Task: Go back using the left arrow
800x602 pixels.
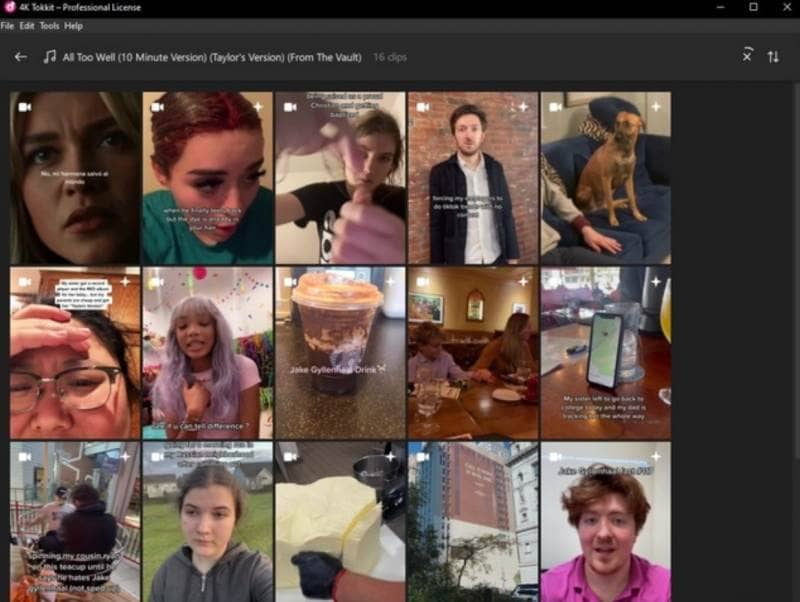Action: 21,57
